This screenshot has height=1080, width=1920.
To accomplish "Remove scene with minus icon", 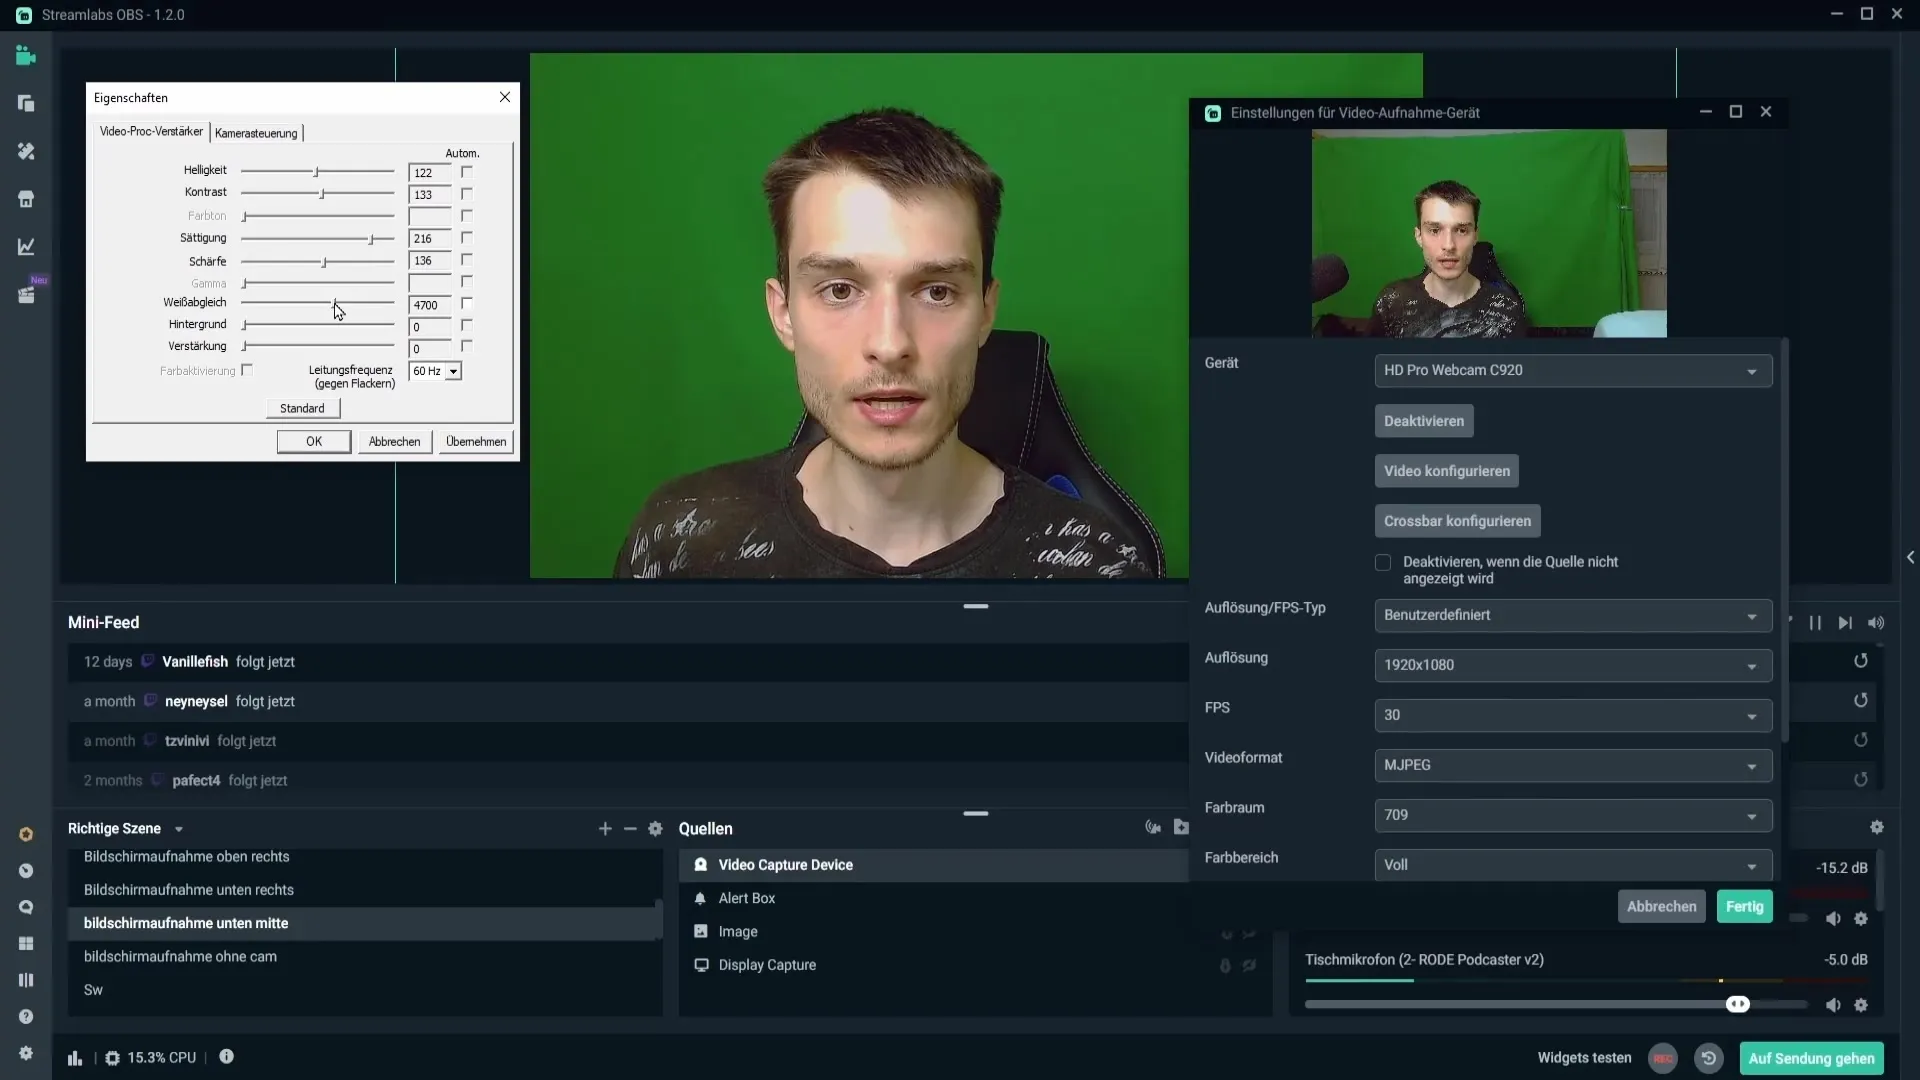I will point(630,829).
